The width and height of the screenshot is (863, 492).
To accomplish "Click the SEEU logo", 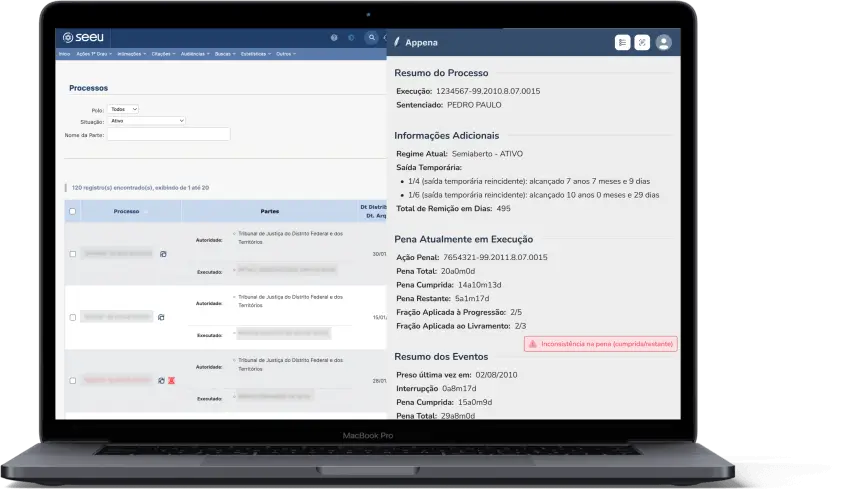I will pyautogui.click(x=82, y=37).
